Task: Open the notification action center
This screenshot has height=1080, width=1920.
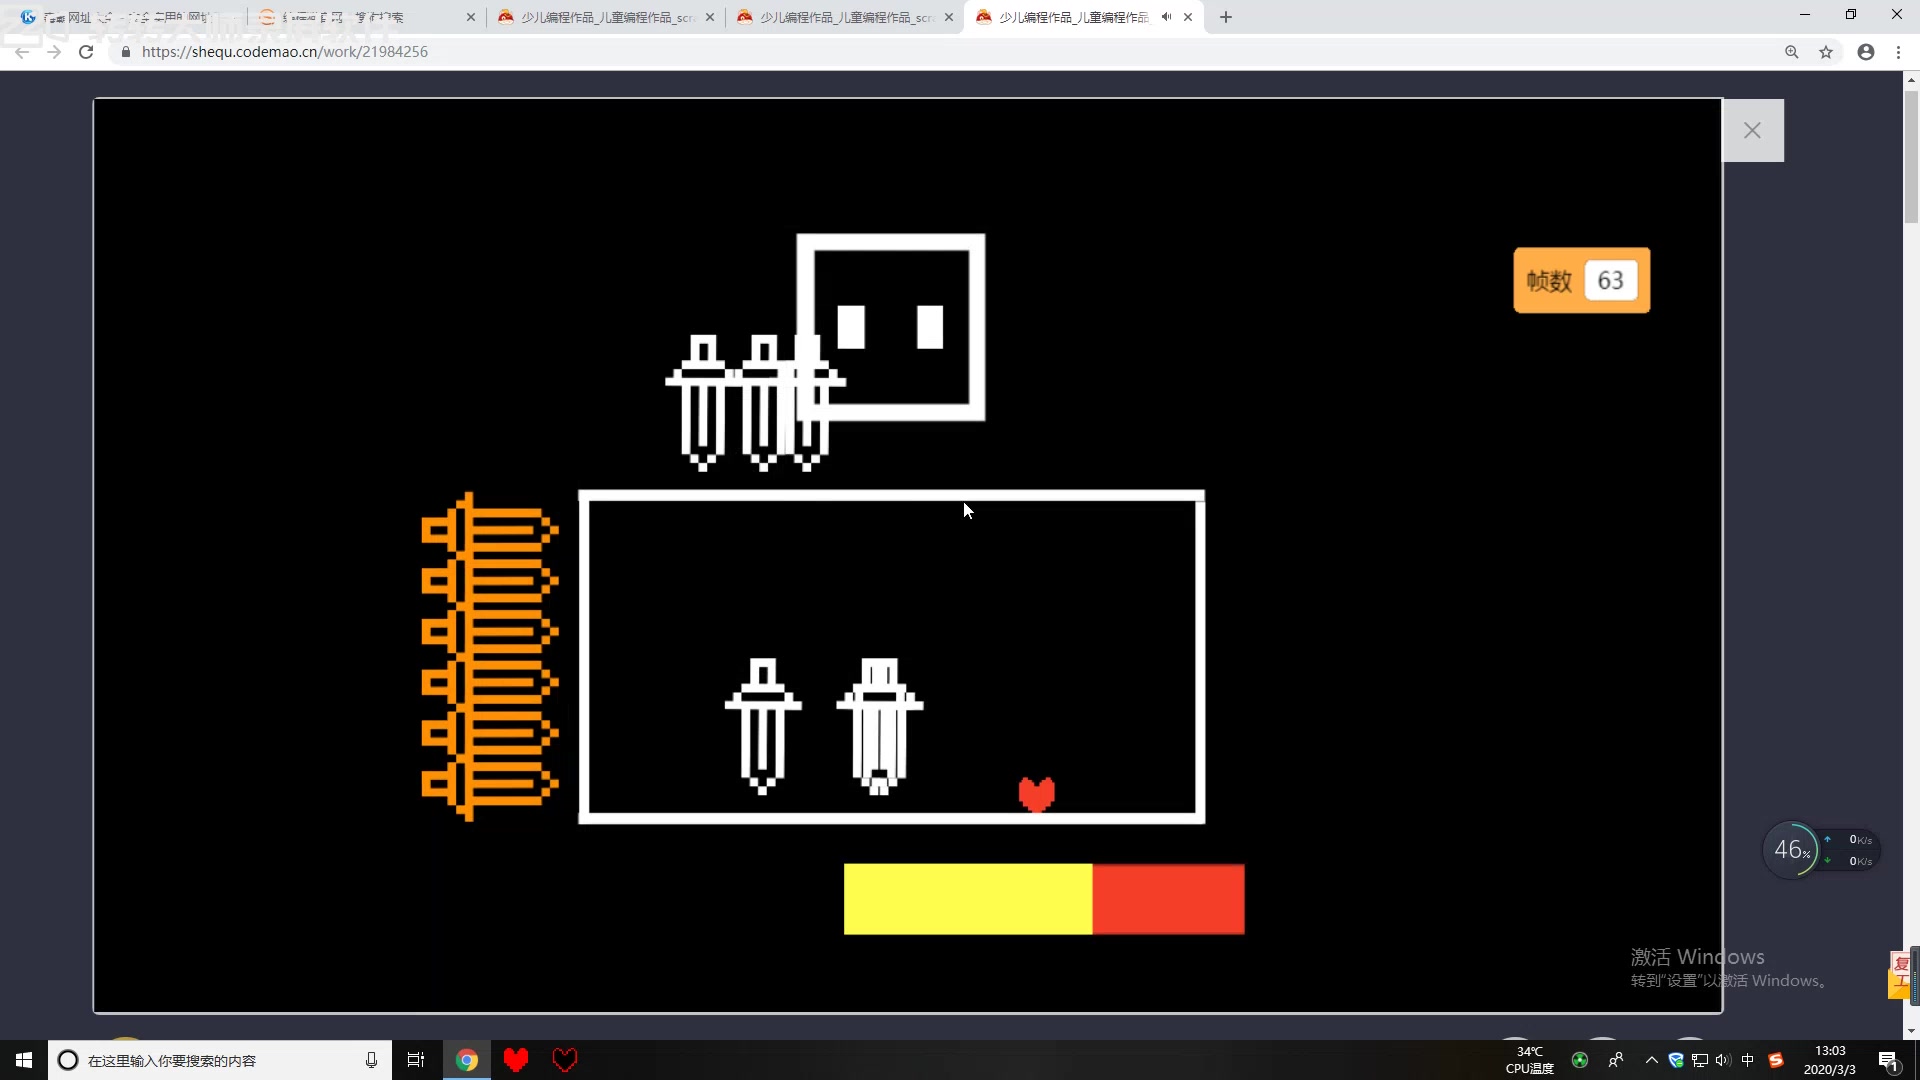Action: 1888,1060
